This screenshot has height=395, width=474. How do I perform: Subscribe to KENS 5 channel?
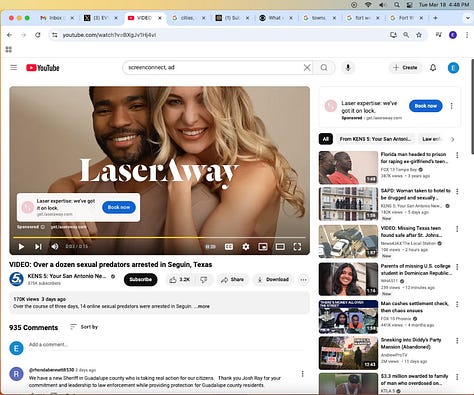[140, 280]
